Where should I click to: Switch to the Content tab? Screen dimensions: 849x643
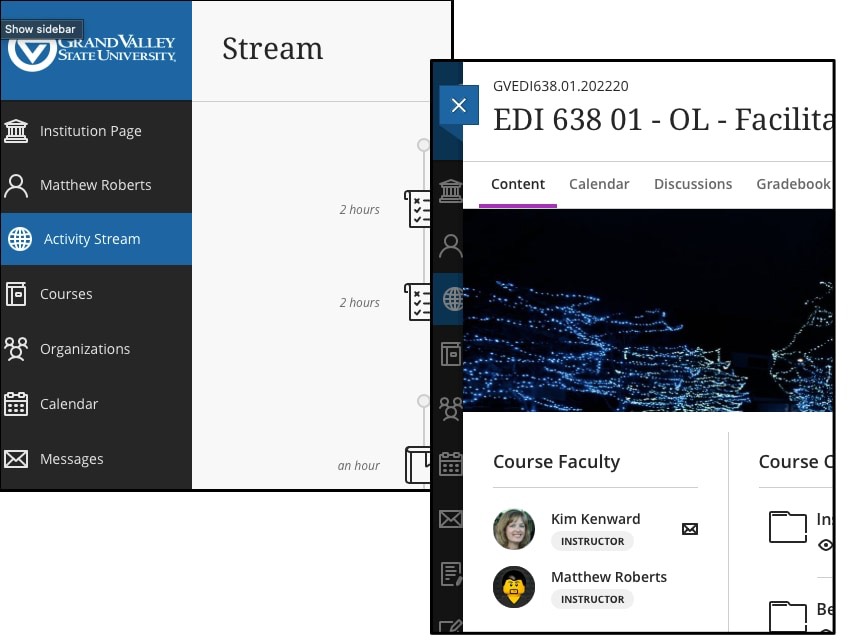point(517,184)
